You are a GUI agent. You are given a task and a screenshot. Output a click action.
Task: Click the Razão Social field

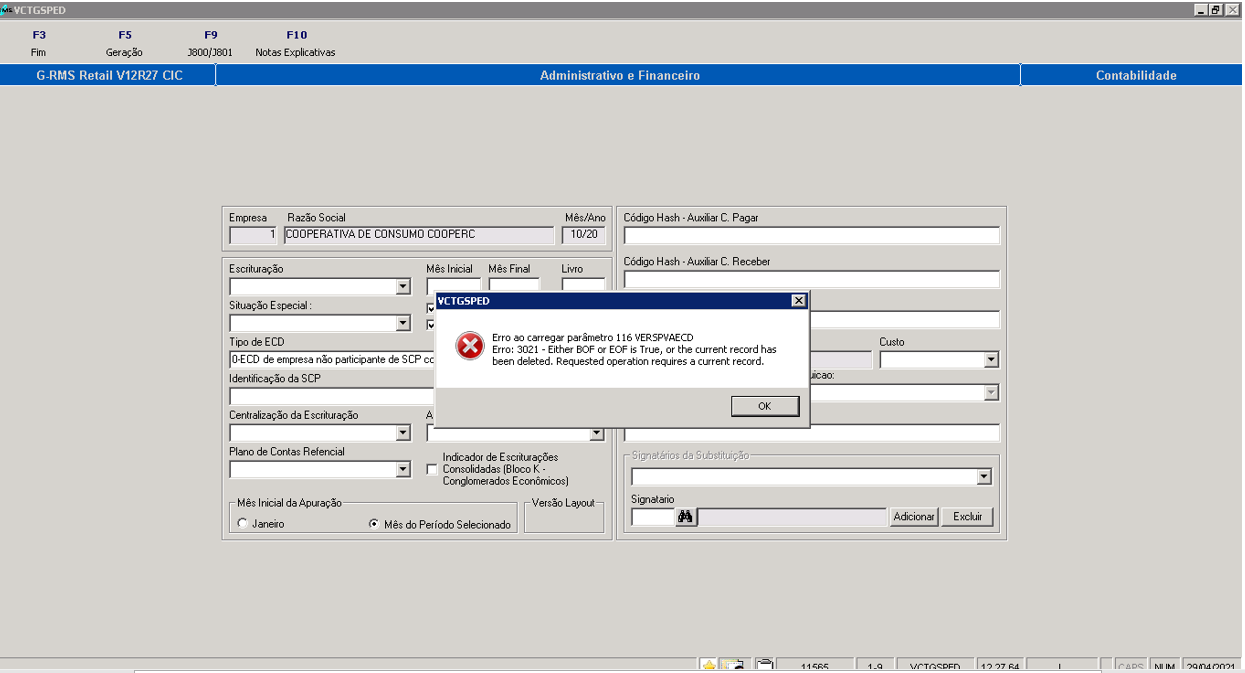[419, 236]
